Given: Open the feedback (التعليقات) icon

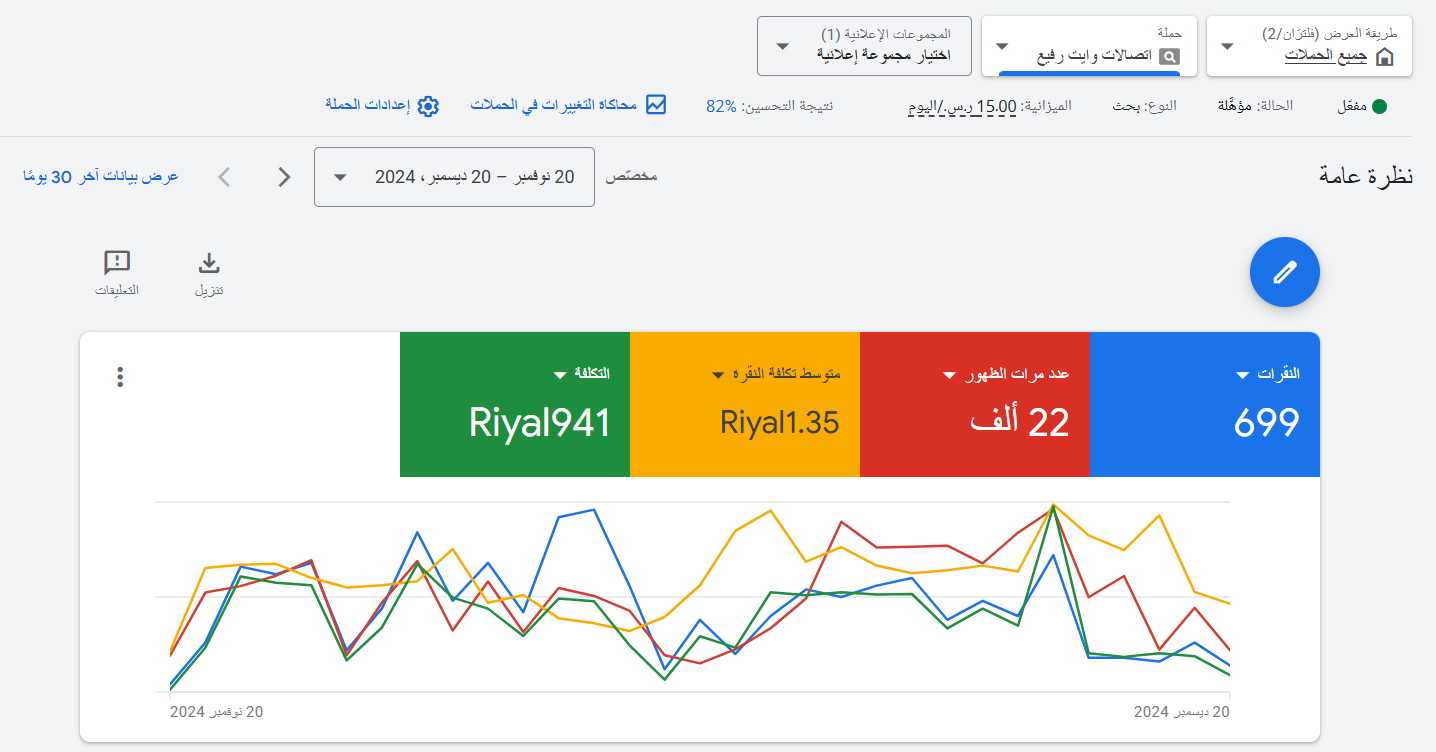Looking at the screenshot, I should pos(117,263).
